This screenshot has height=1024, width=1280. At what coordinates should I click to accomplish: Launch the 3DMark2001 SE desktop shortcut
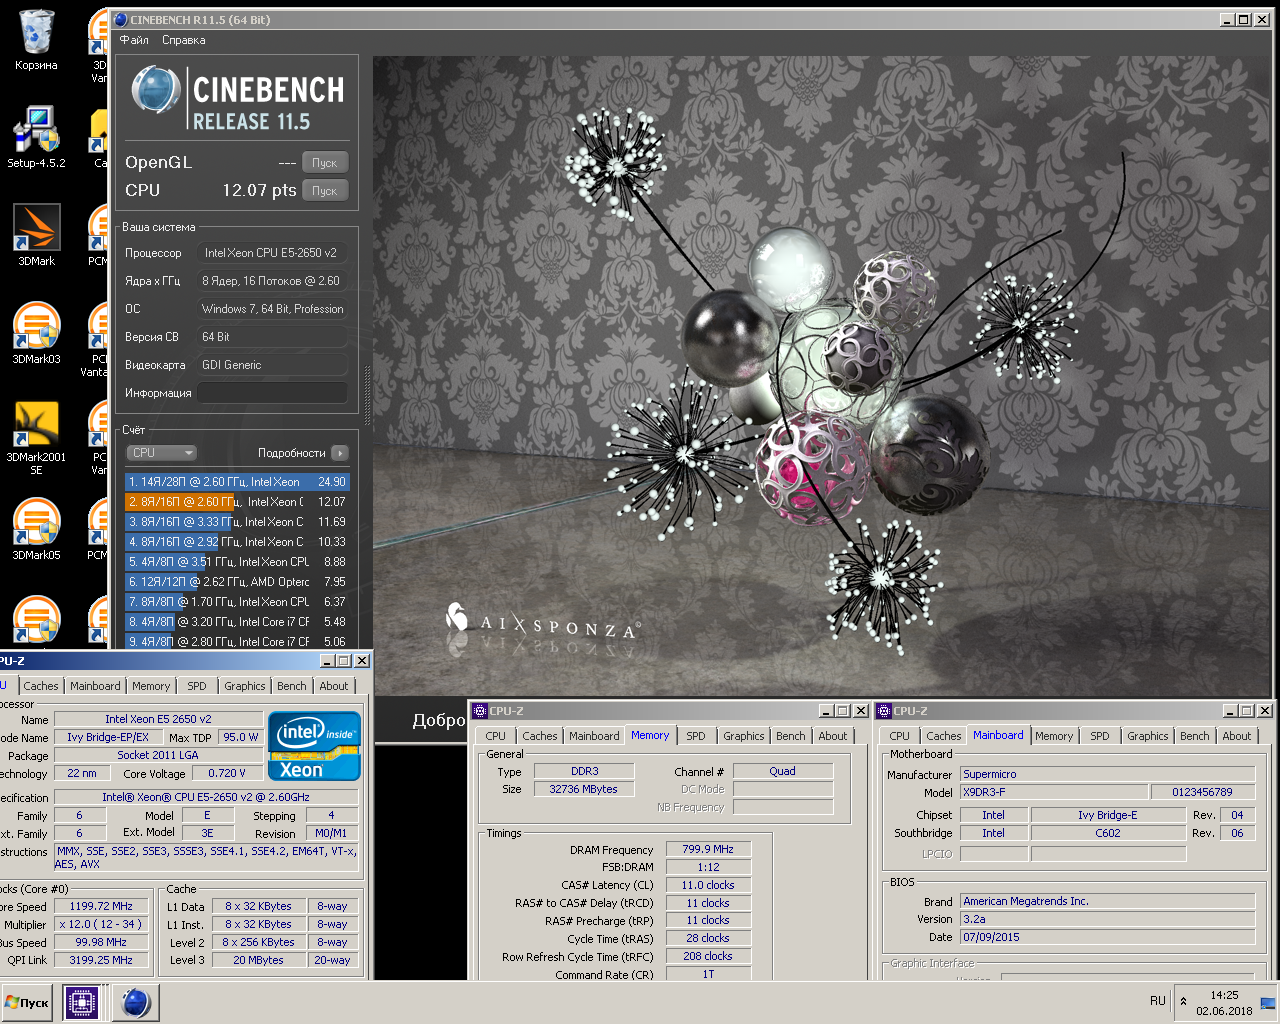click(36, 437)
